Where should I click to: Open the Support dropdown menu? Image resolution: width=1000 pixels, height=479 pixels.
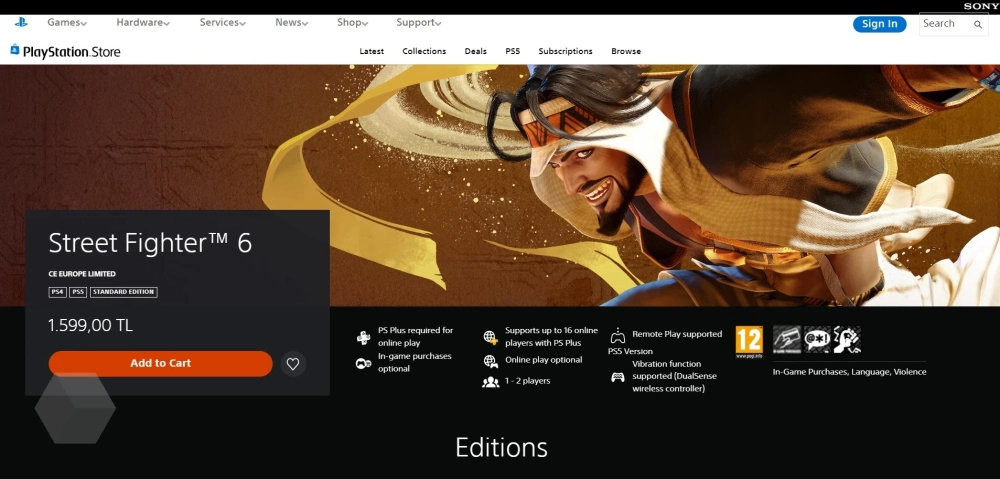418,23
